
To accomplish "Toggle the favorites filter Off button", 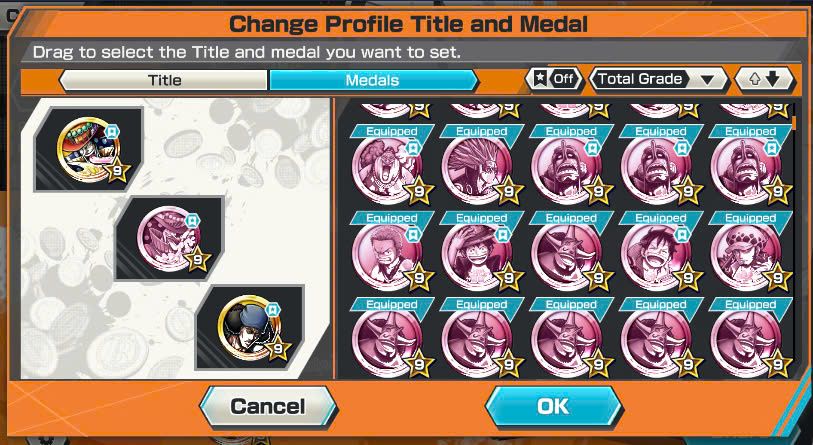I will coord(553,79).
